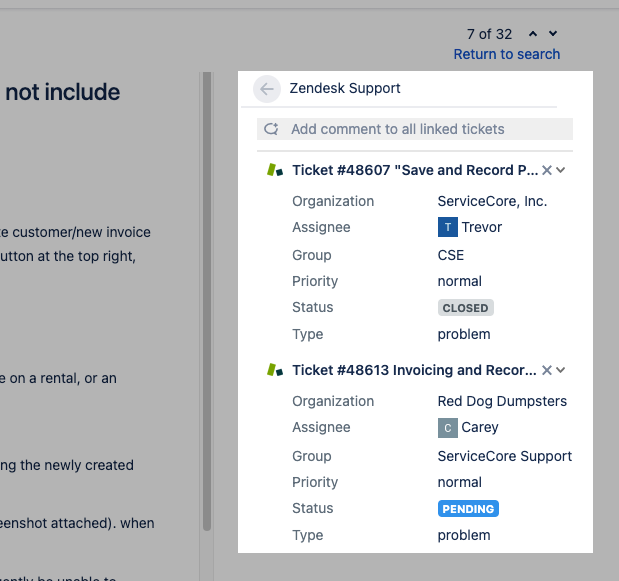
Task: Go to the next search result
Action: point(553,34)
